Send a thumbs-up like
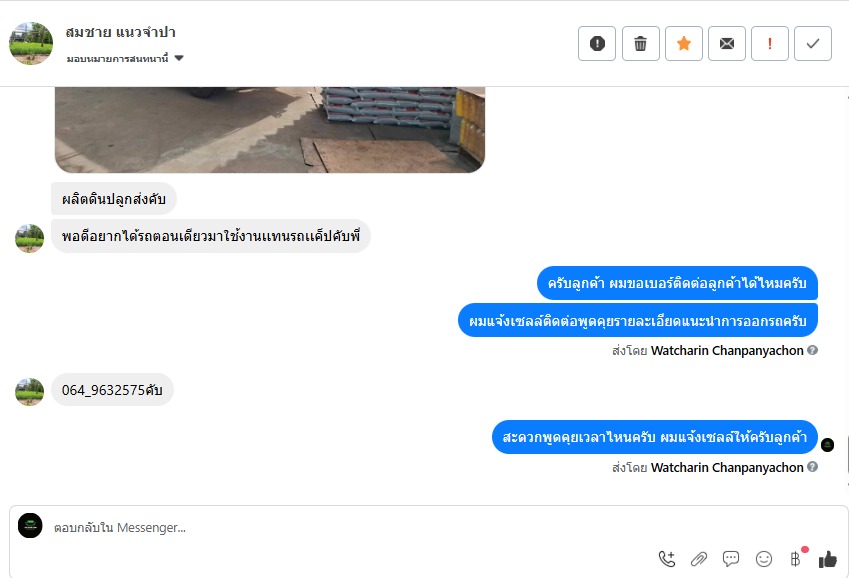849x578 pixels. coord(827,558)
